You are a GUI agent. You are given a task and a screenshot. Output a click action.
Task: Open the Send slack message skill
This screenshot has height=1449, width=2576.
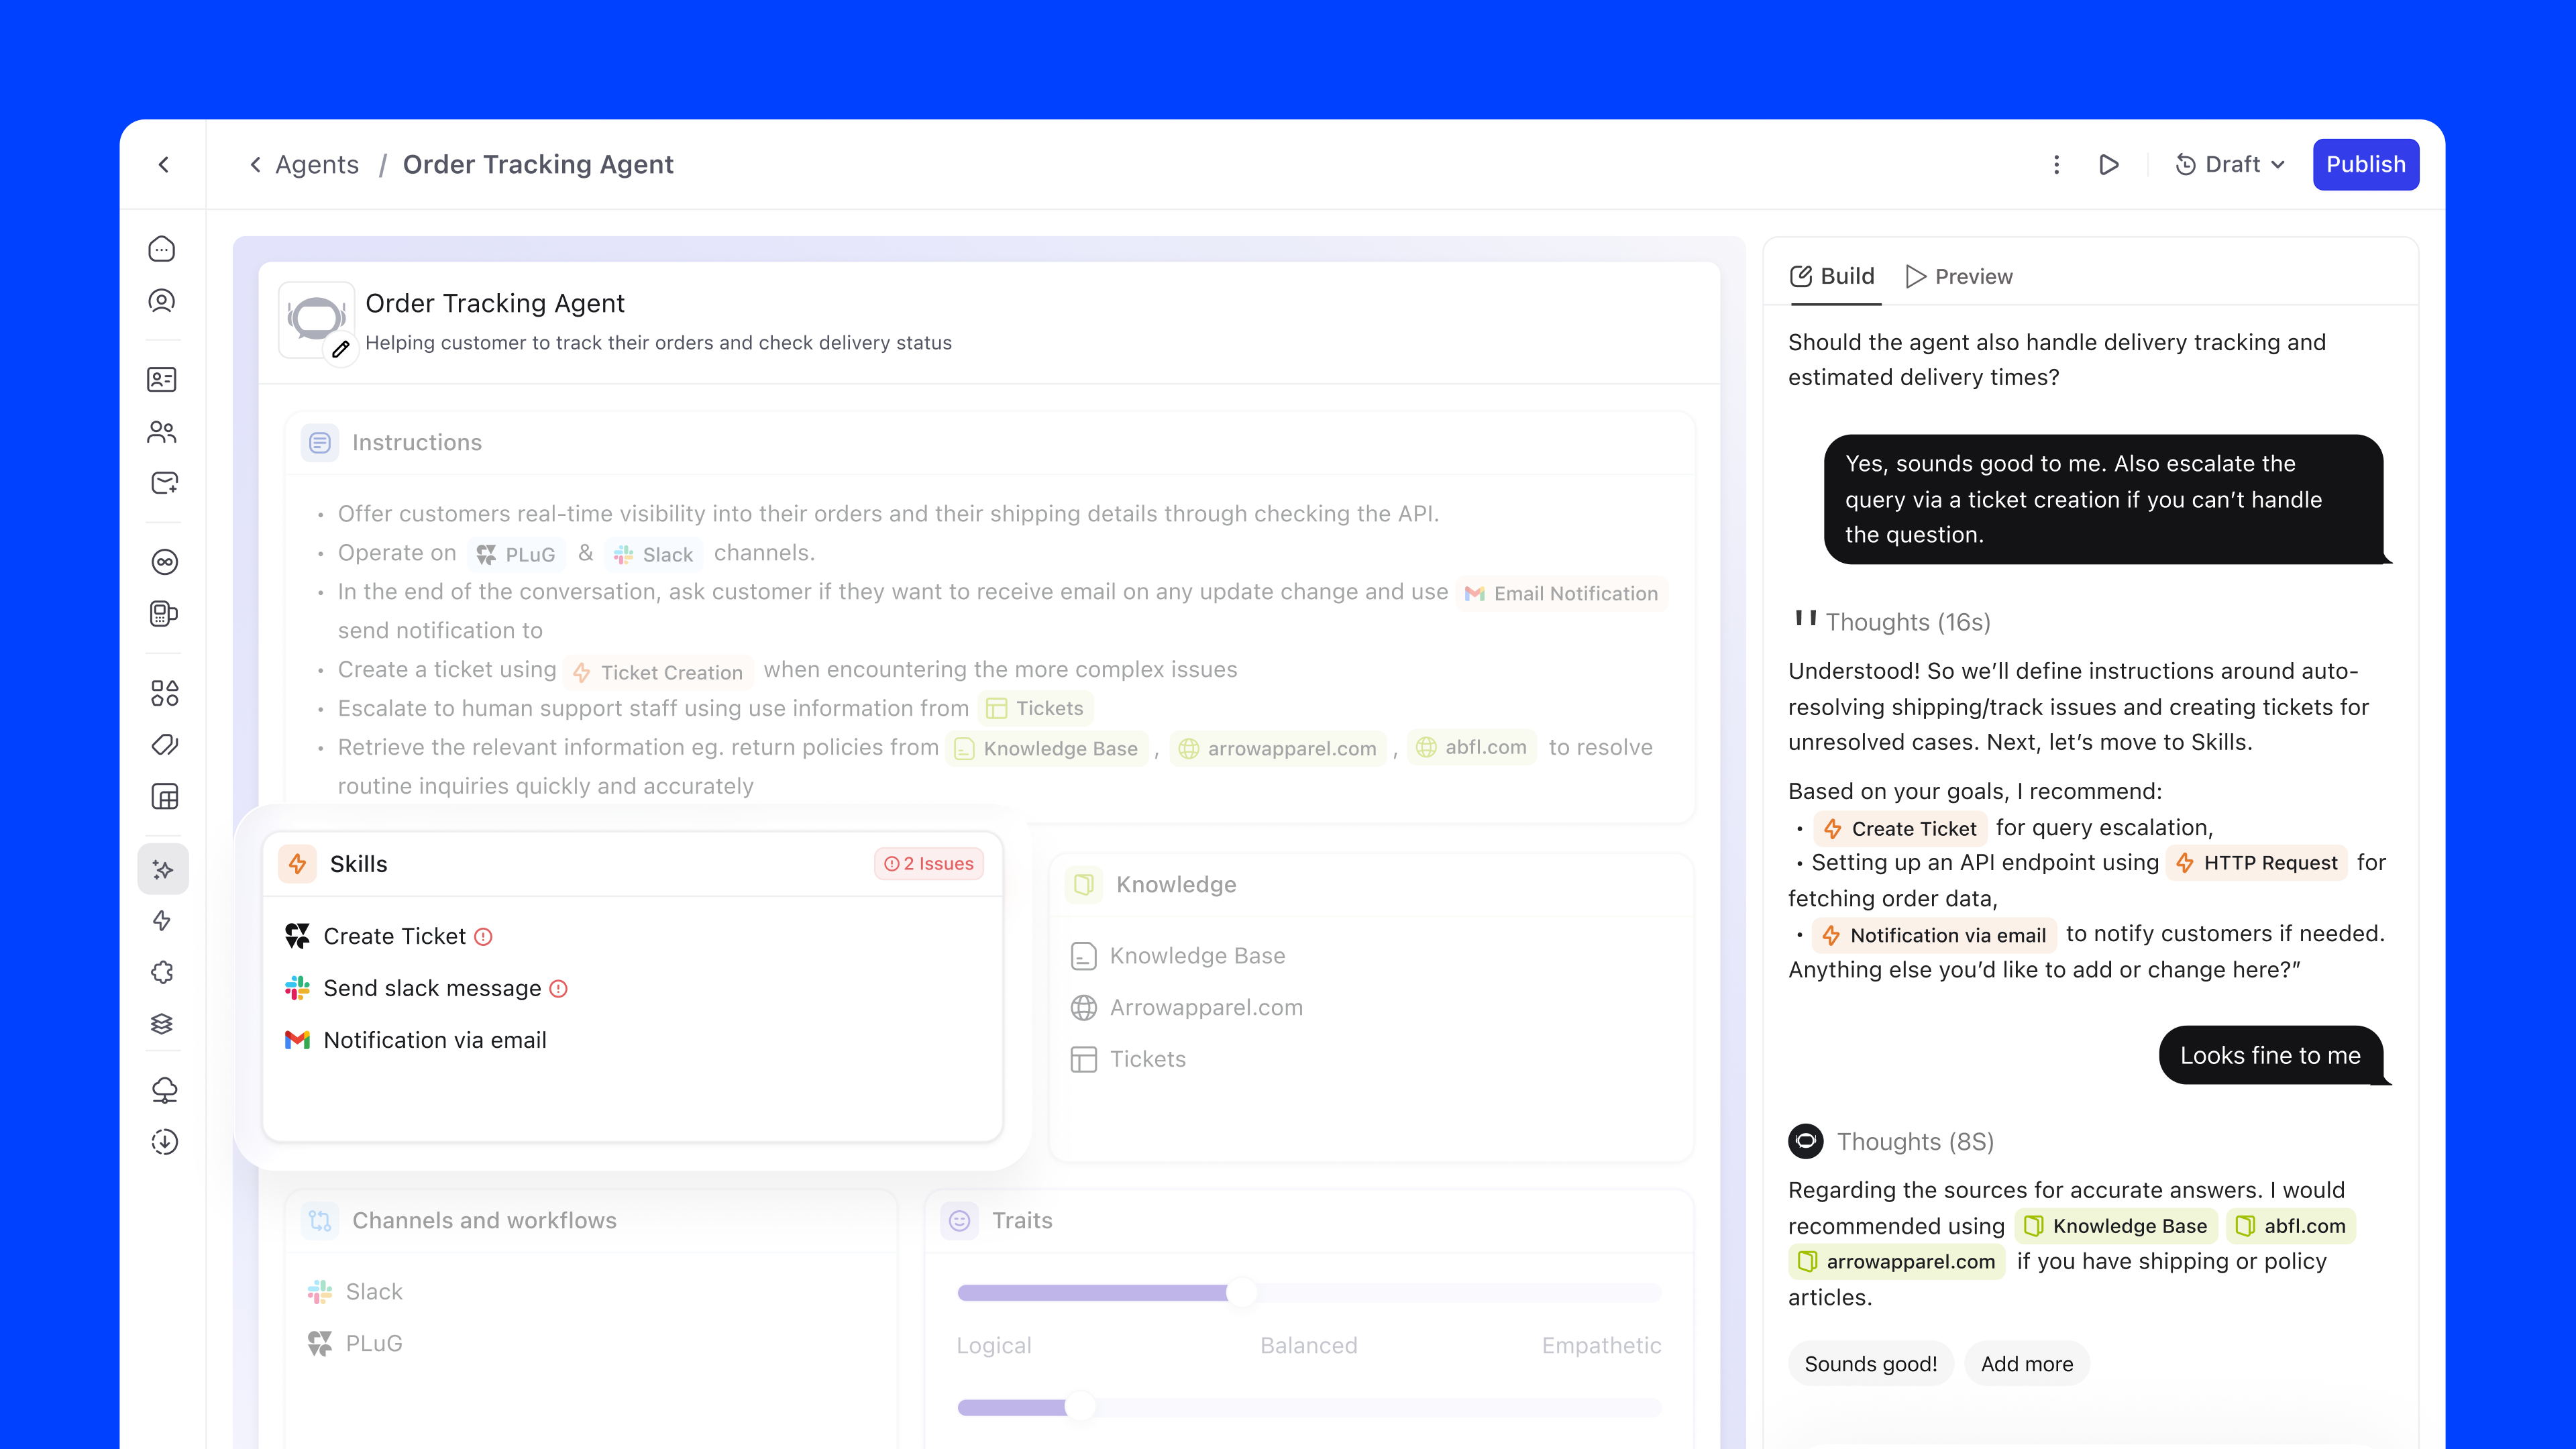pos(432,989)
